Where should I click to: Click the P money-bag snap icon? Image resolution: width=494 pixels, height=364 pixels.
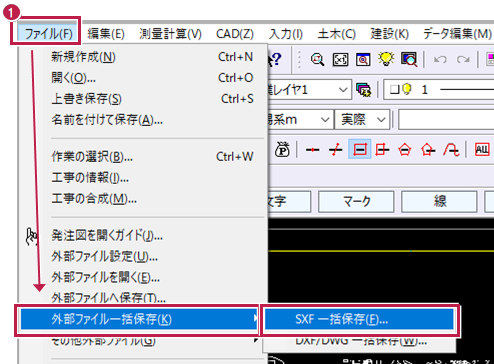(282, 149)
